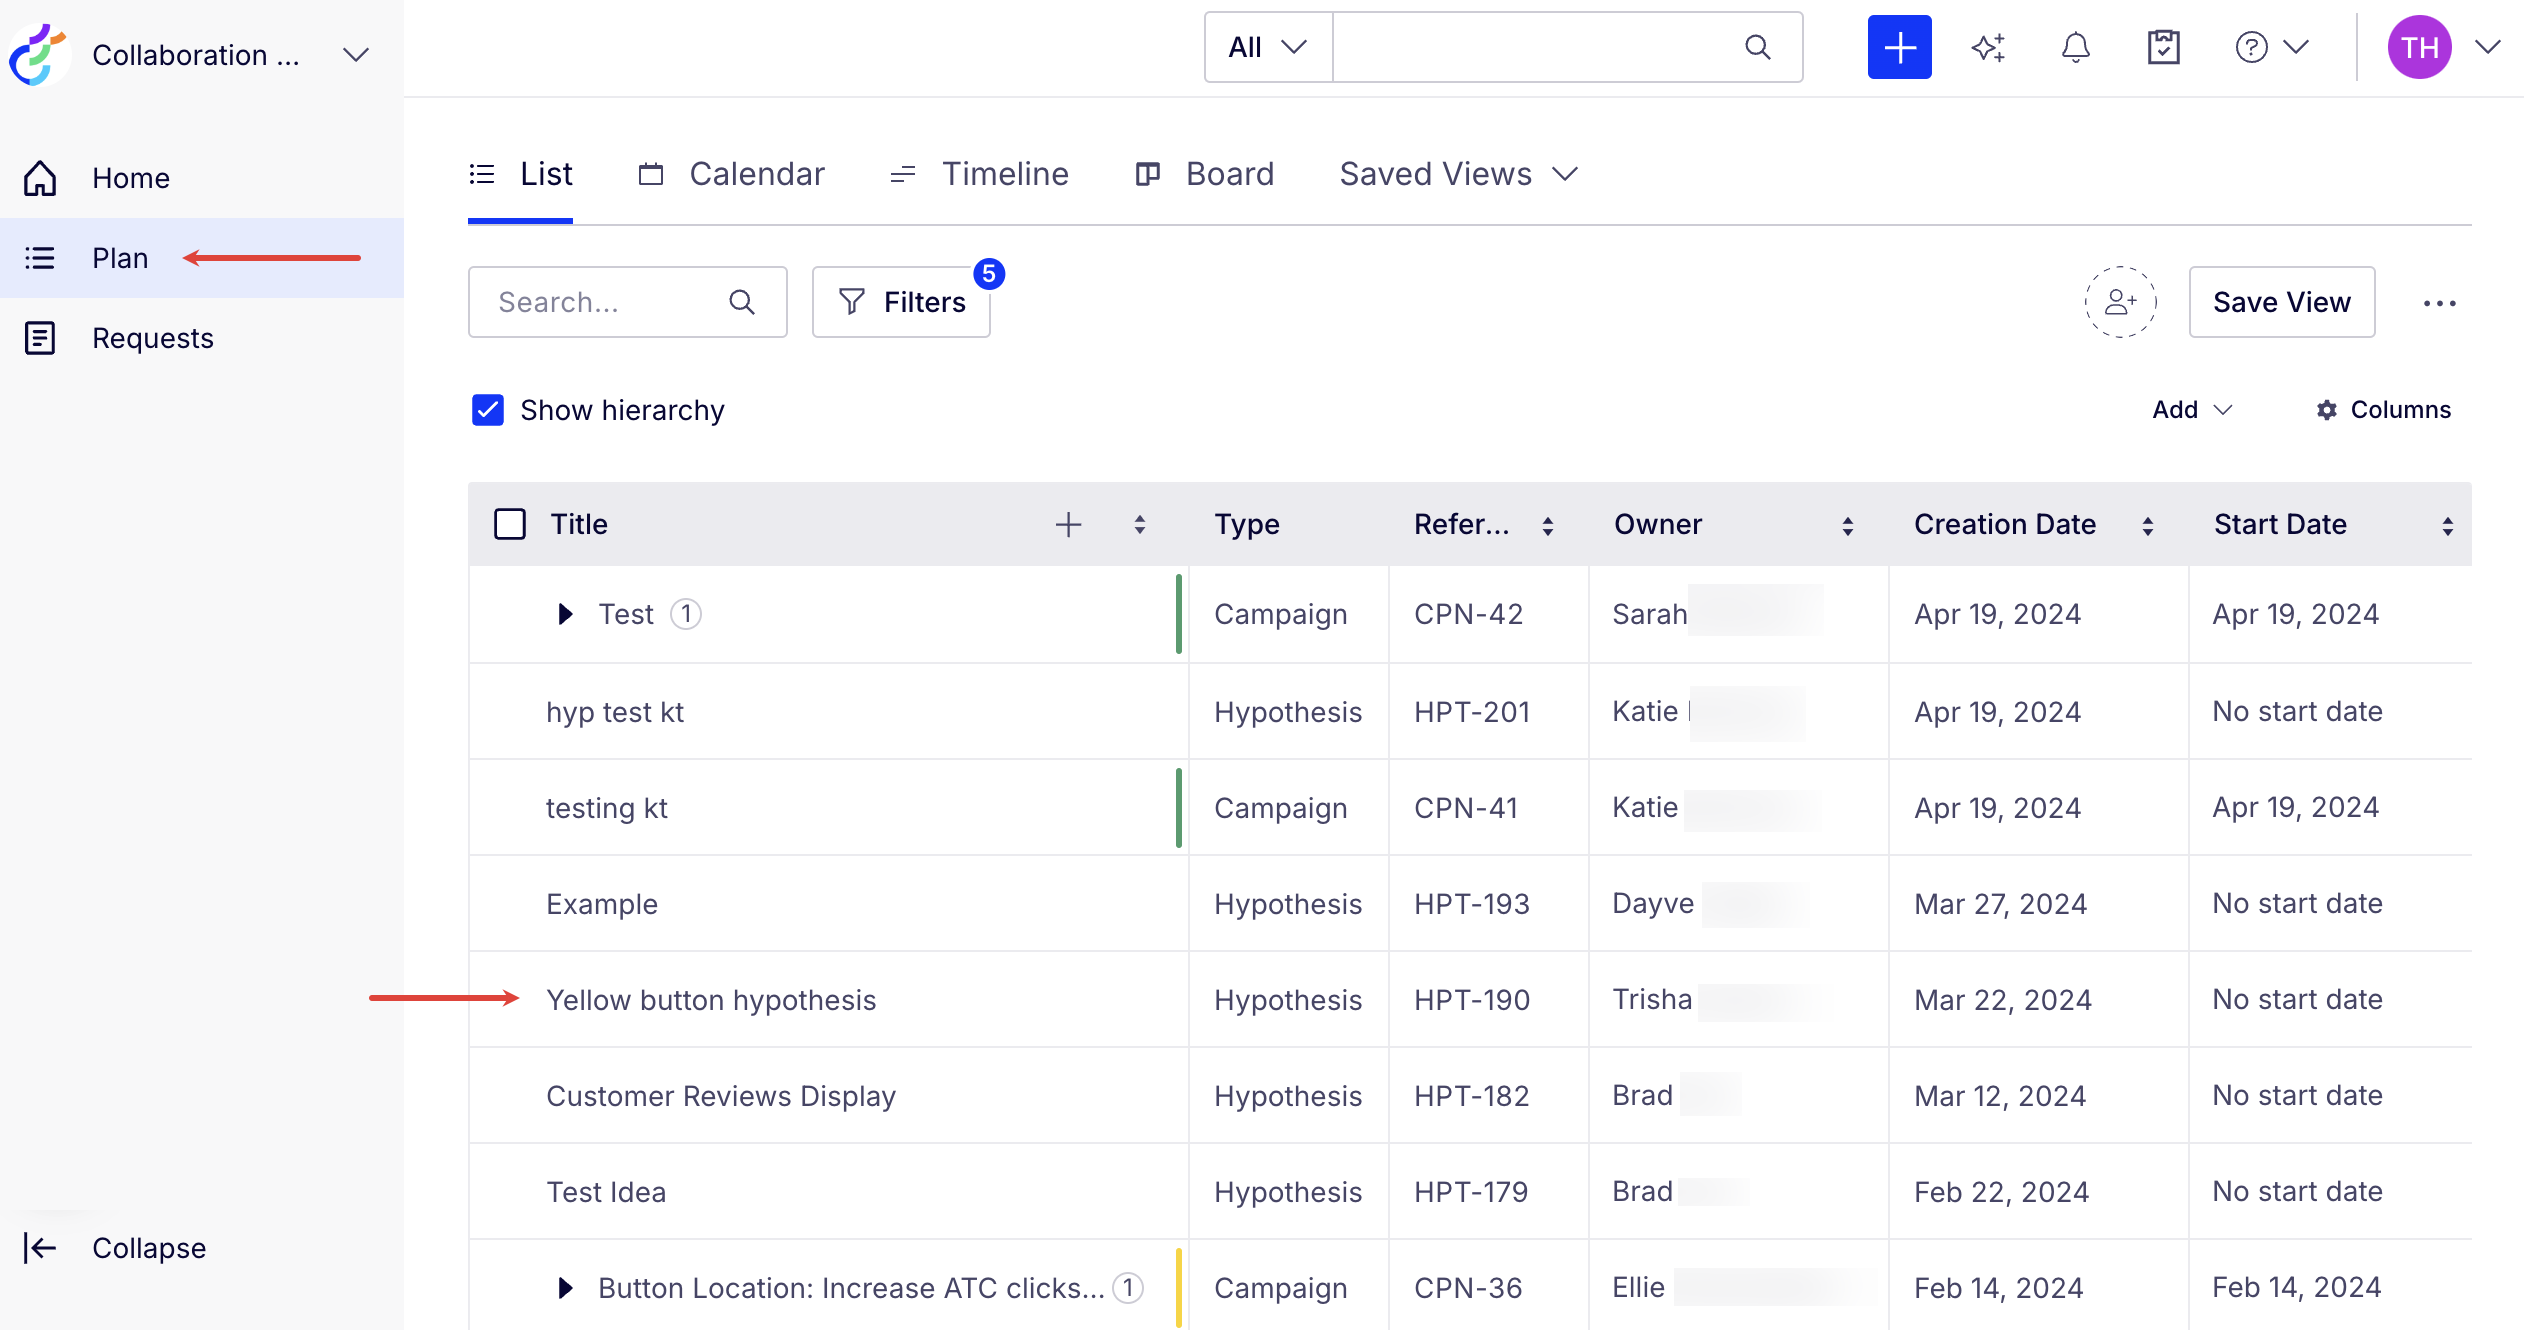Click the add collaborator person icon
Screen dimensions: 2524x1330
(2120, 302)
